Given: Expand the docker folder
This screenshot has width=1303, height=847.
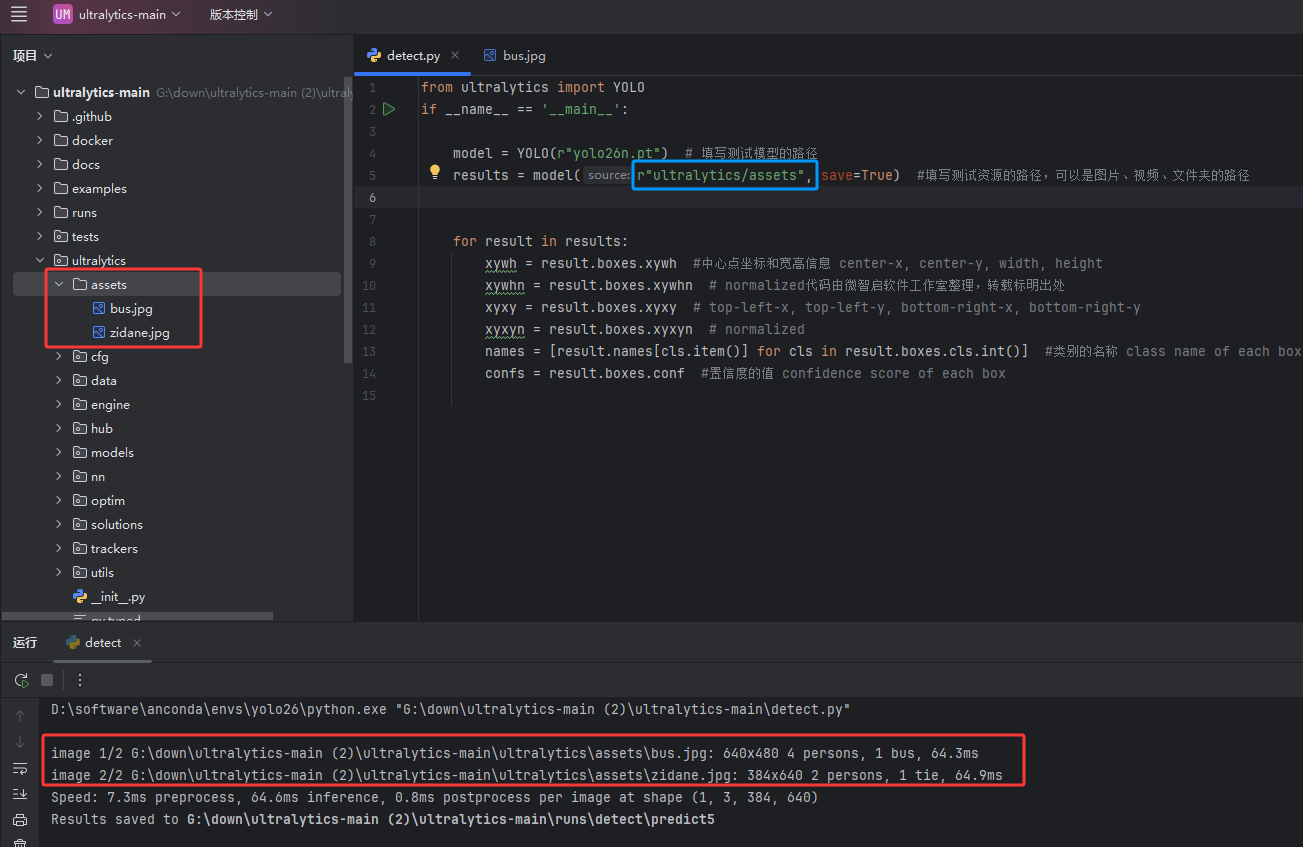Looking at the screenshot, I should (40, 140).
